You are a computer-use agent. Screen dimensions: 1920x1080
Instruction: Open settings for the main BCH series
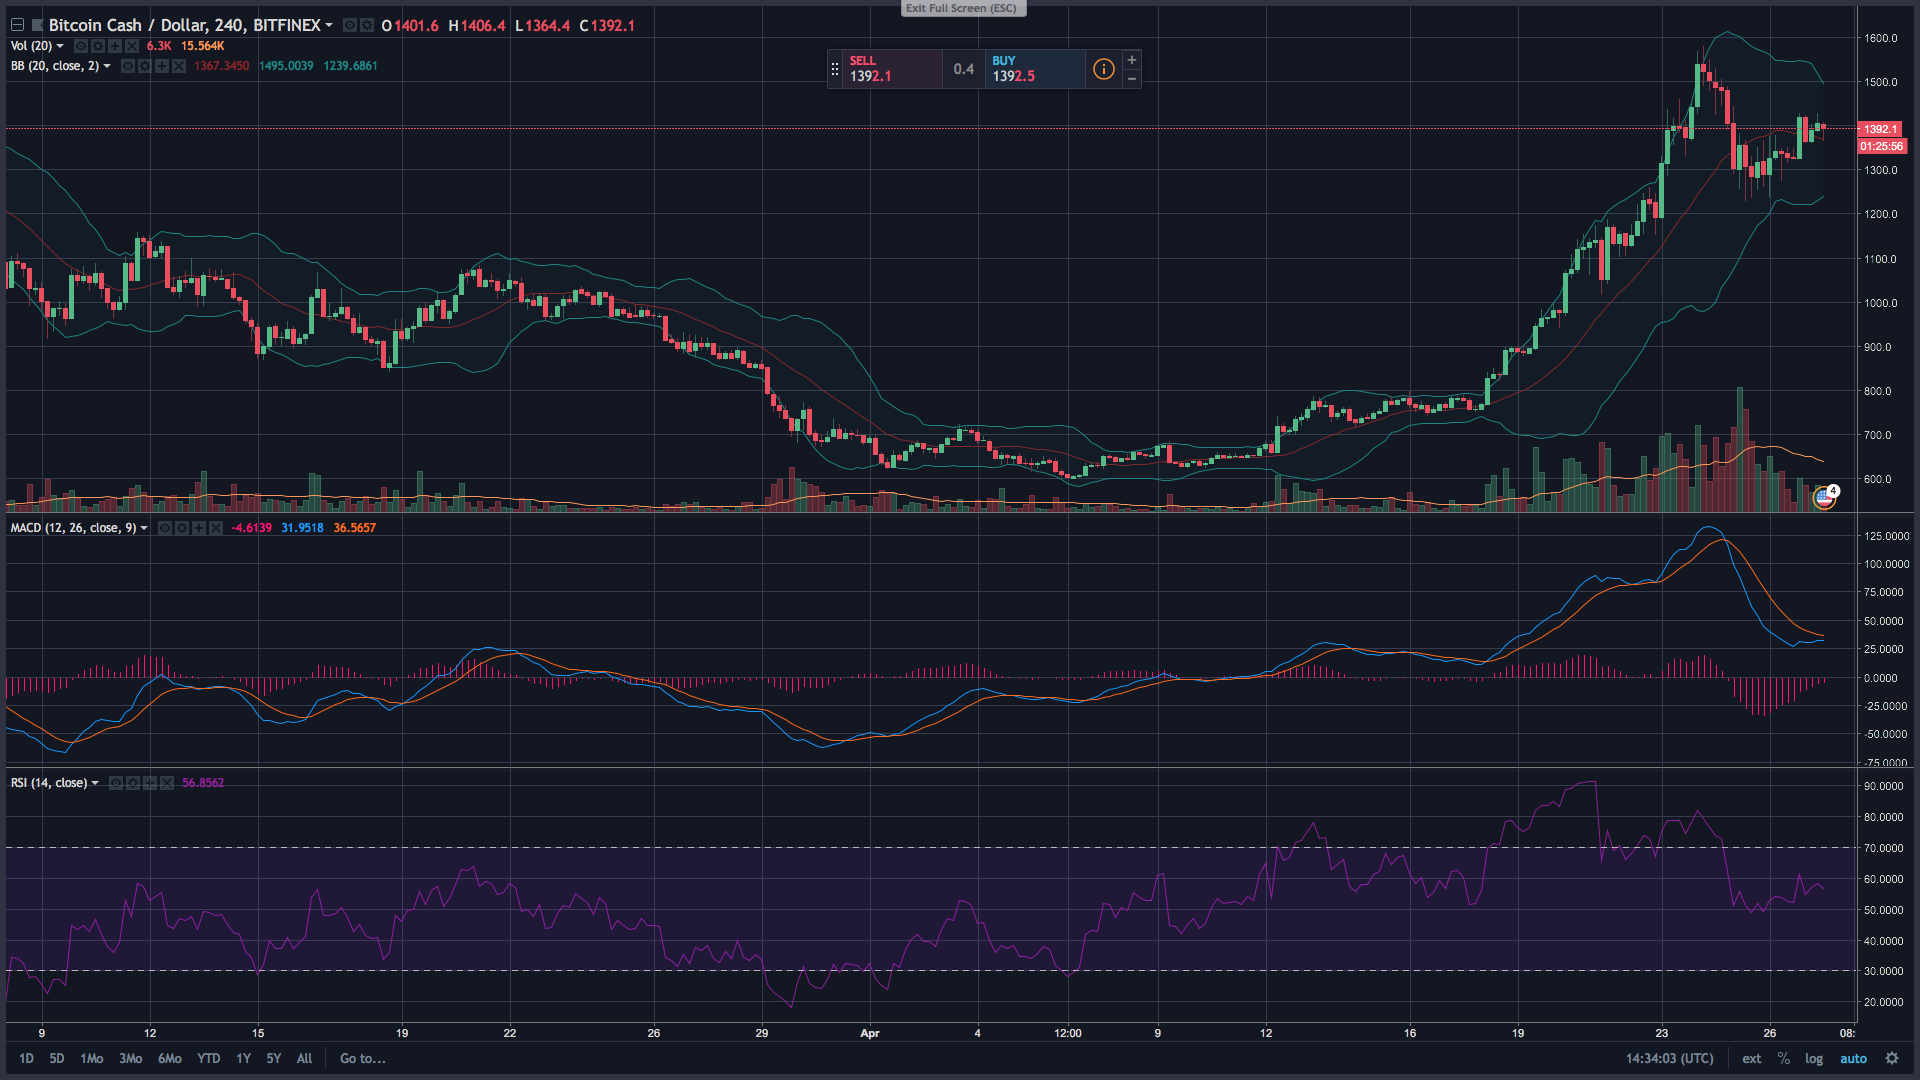tap(367, 25)
